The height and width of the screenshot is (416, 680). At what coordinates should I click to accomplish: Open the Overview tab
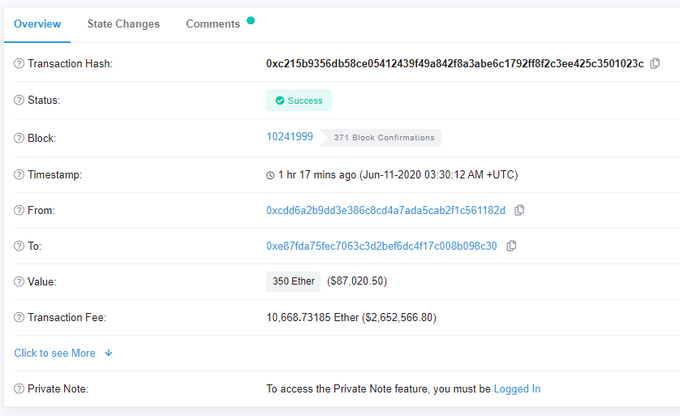(x=37, y=24)
